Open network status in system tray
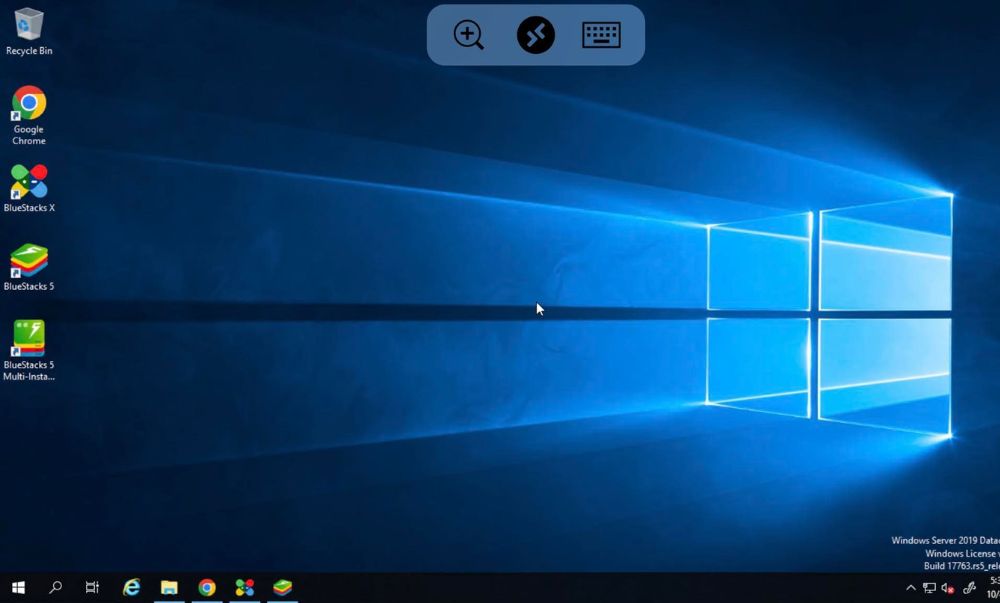The width and height of the screenshot is (1000, 603). [929, 588]
